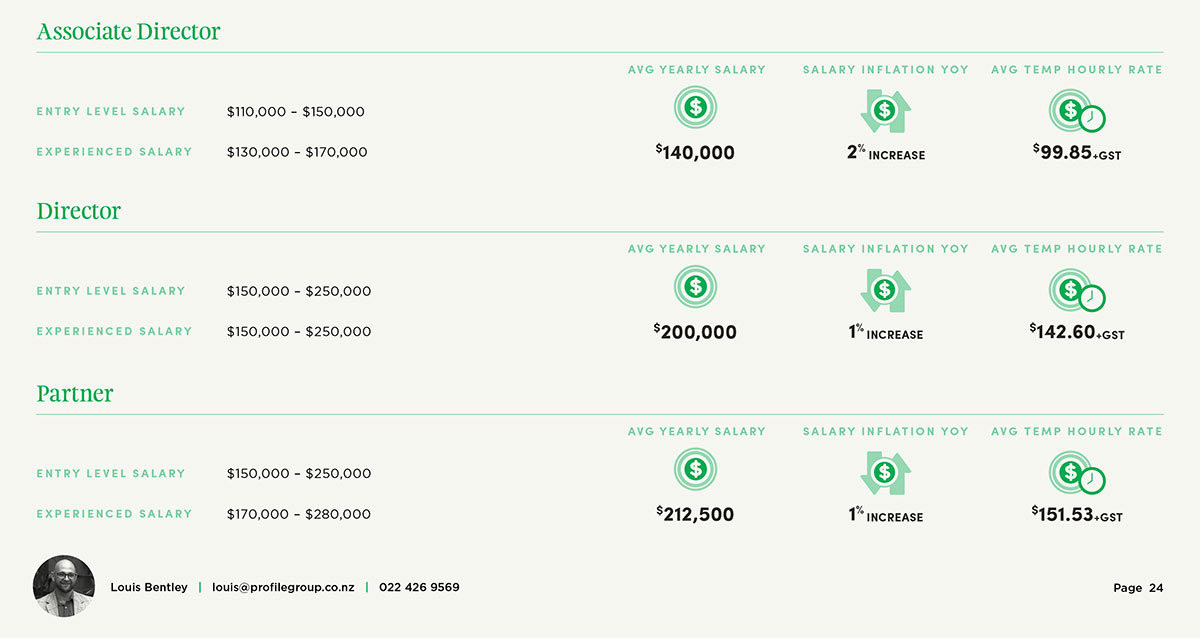Click the Partner salary inflation arrows icon
Viewport: 1200px width, 638px height.
coord(885,472)
